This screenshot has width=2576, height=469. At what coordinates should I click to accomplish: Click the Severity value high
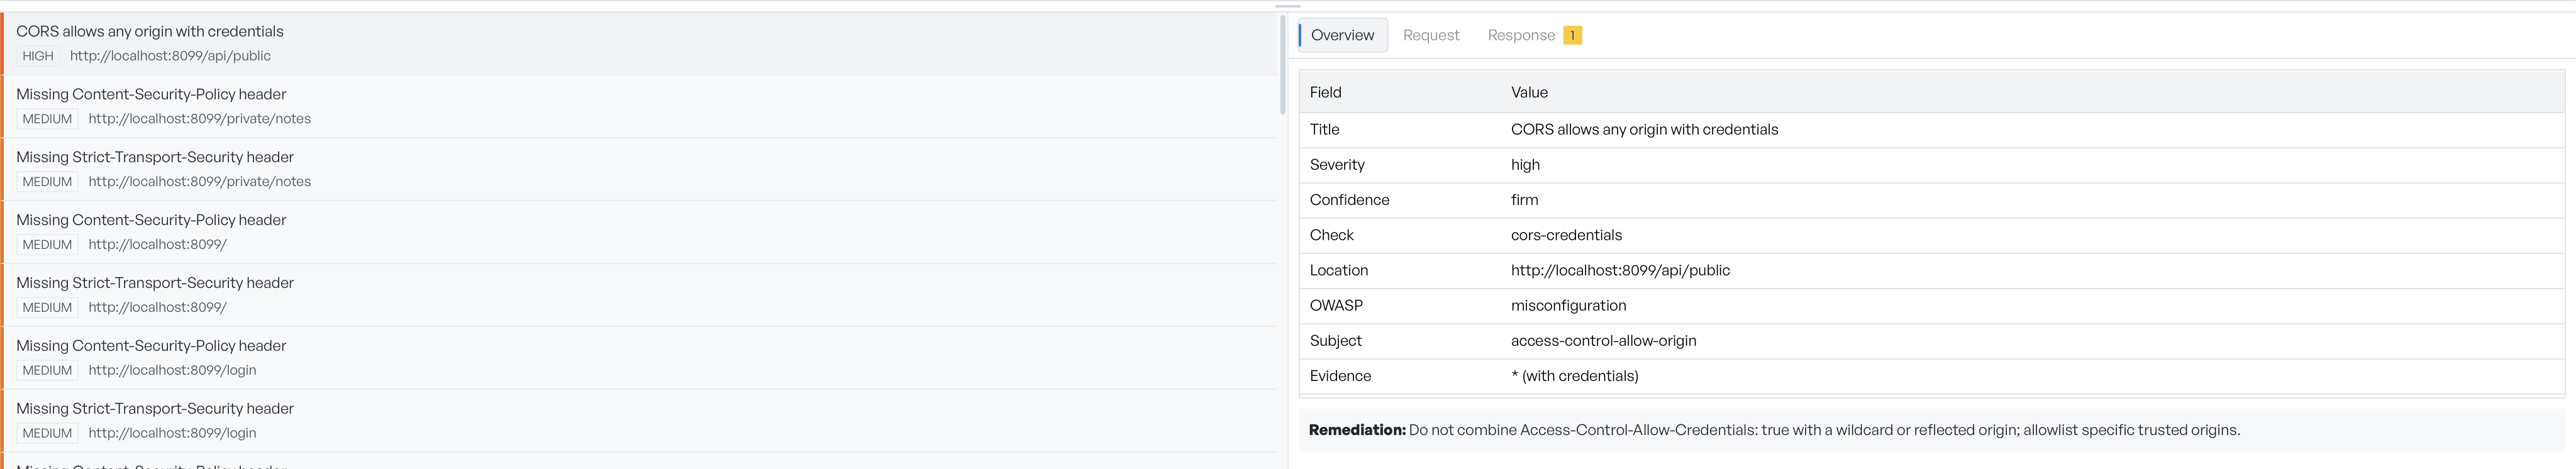point(1525,164)
